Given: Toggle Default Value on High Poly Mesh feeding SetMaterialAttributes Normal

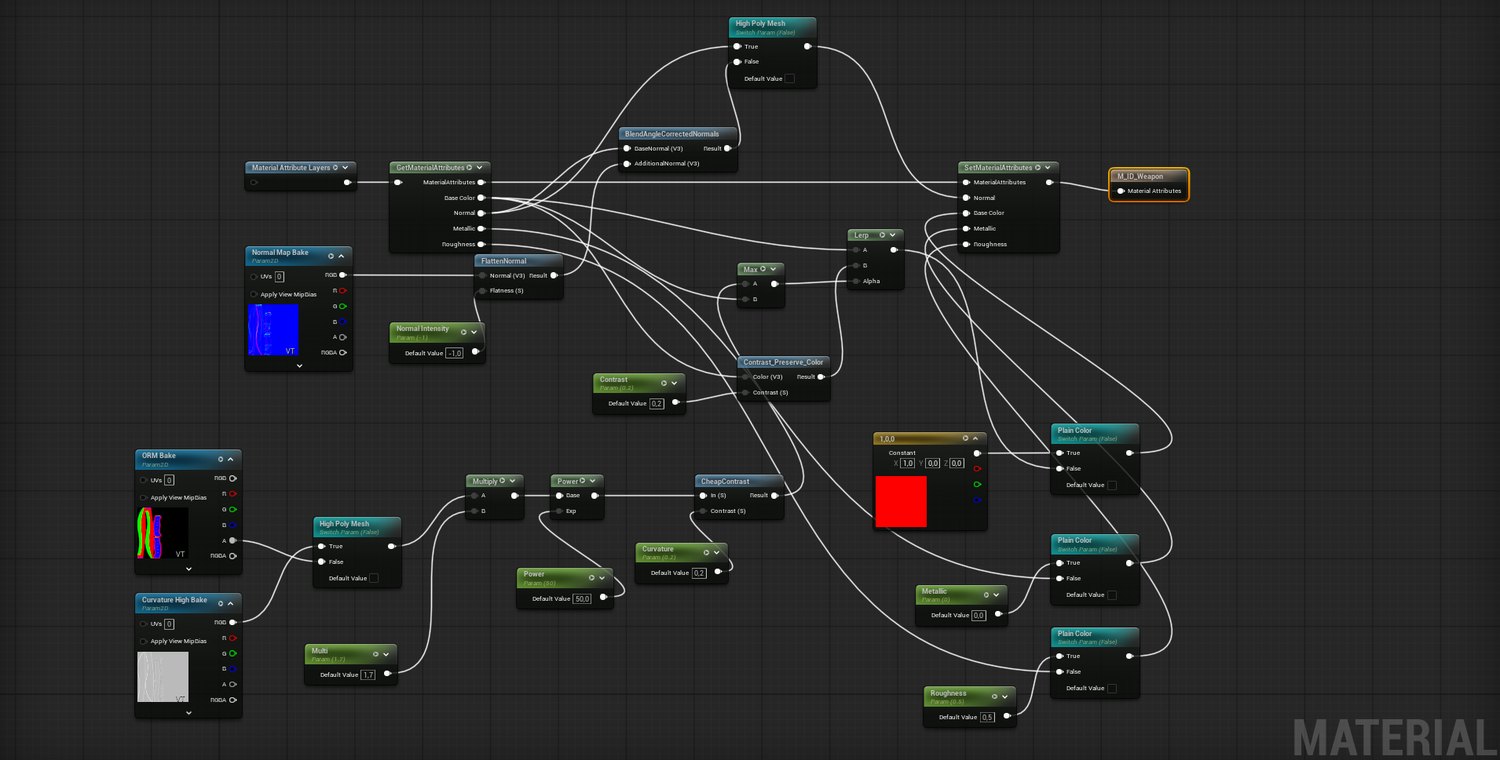Looking at the screenshot, I should tap(790, 78).
